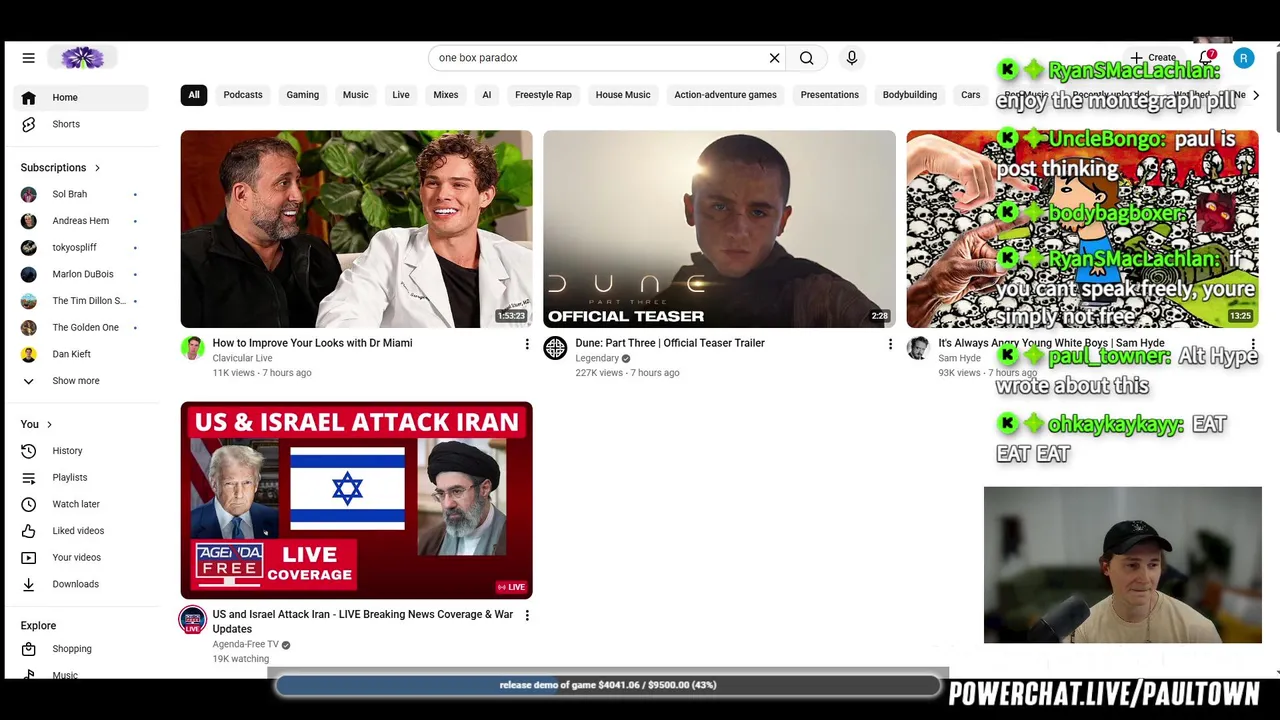Select the Music chip
Screen dimensions: 1280x720
point(355,95)
